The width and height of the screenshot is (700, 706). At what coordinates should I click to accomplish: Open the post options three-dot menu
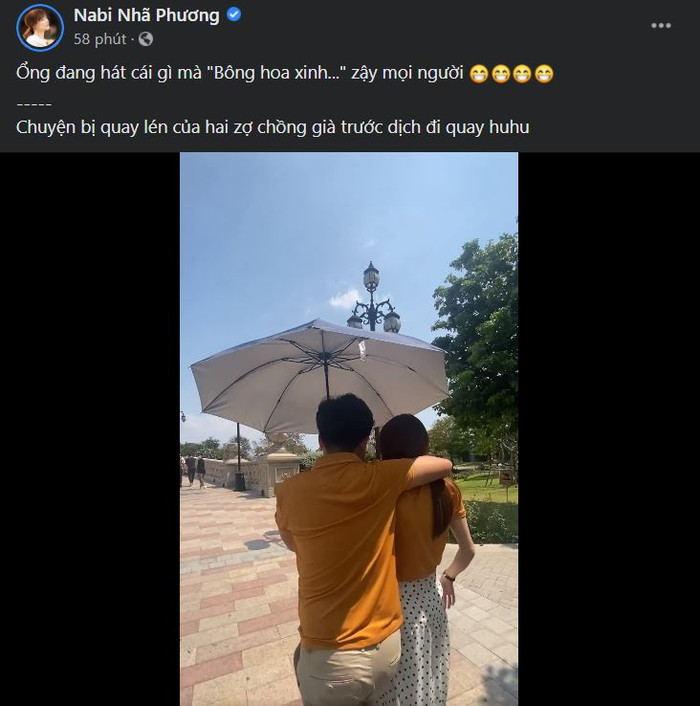tap(661, 25)
